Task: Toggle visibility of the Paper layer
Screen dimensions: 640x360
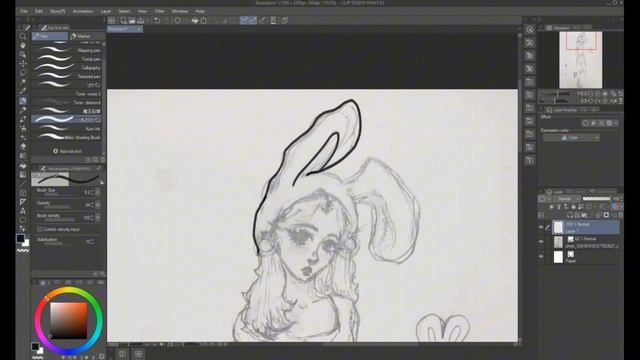Action: pos(541,257)
